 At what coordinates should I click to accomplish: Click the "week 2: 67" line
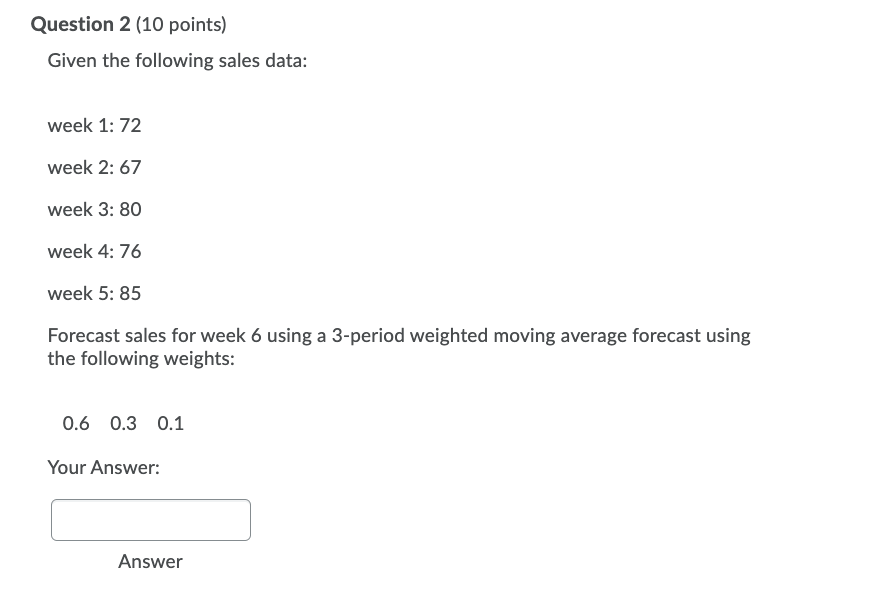94,167
